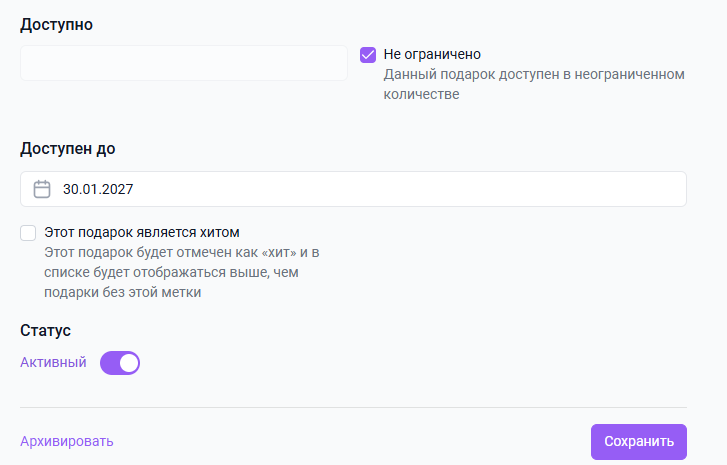Image resolution: width=727 pixels, height=465 pixels.
Task: Click the white knob of the status switch
Action: coord(128,363)
